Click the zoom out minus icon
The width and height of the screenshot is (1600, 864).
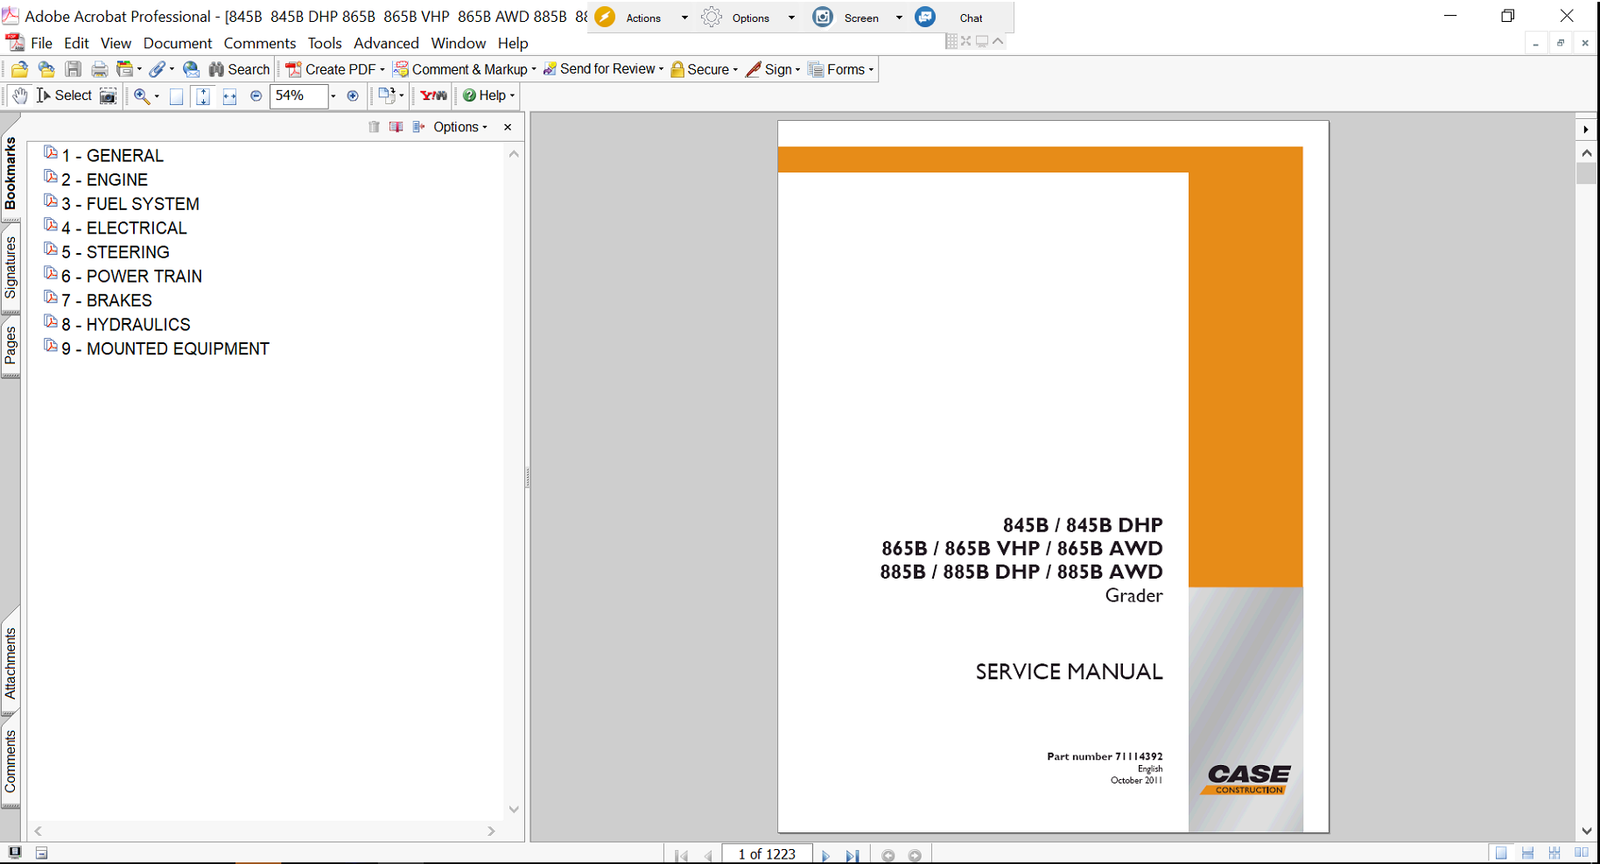(x=256, y=96)
